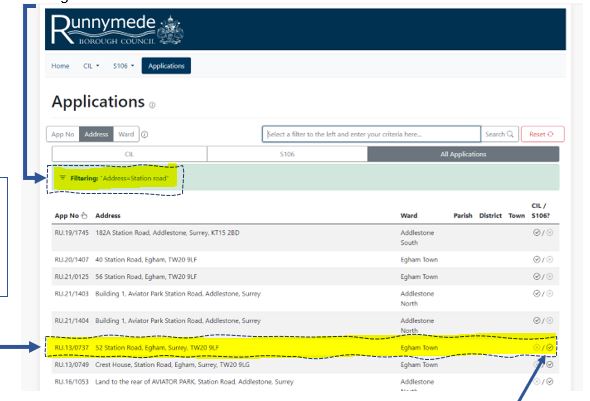Screen dimensions: 590x401
Task: Click info icon next to Ward filter
Action: coord(144,134)
